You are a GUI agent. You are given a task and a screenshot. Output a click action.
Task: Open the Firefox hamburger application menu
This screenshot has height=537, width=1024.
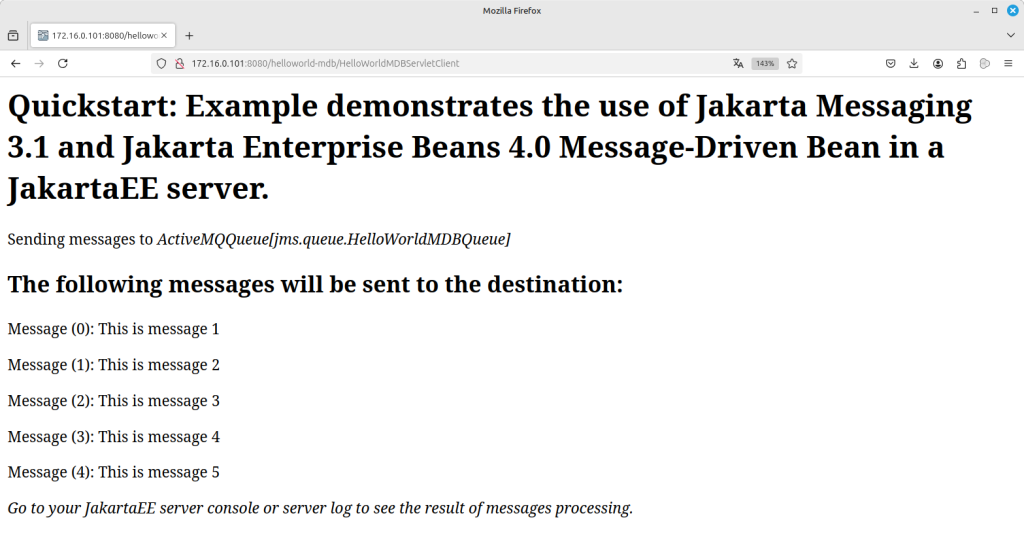(x=1008, y=63)
